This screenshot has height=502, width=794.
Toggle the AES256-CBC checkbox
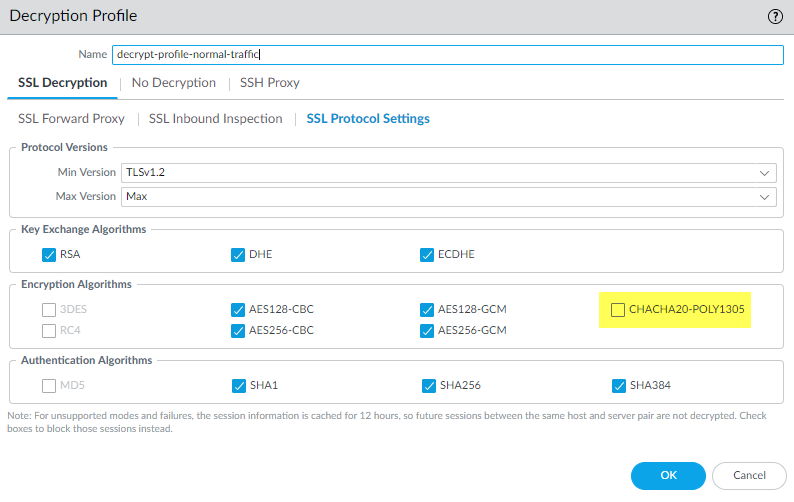pos(238,330)
